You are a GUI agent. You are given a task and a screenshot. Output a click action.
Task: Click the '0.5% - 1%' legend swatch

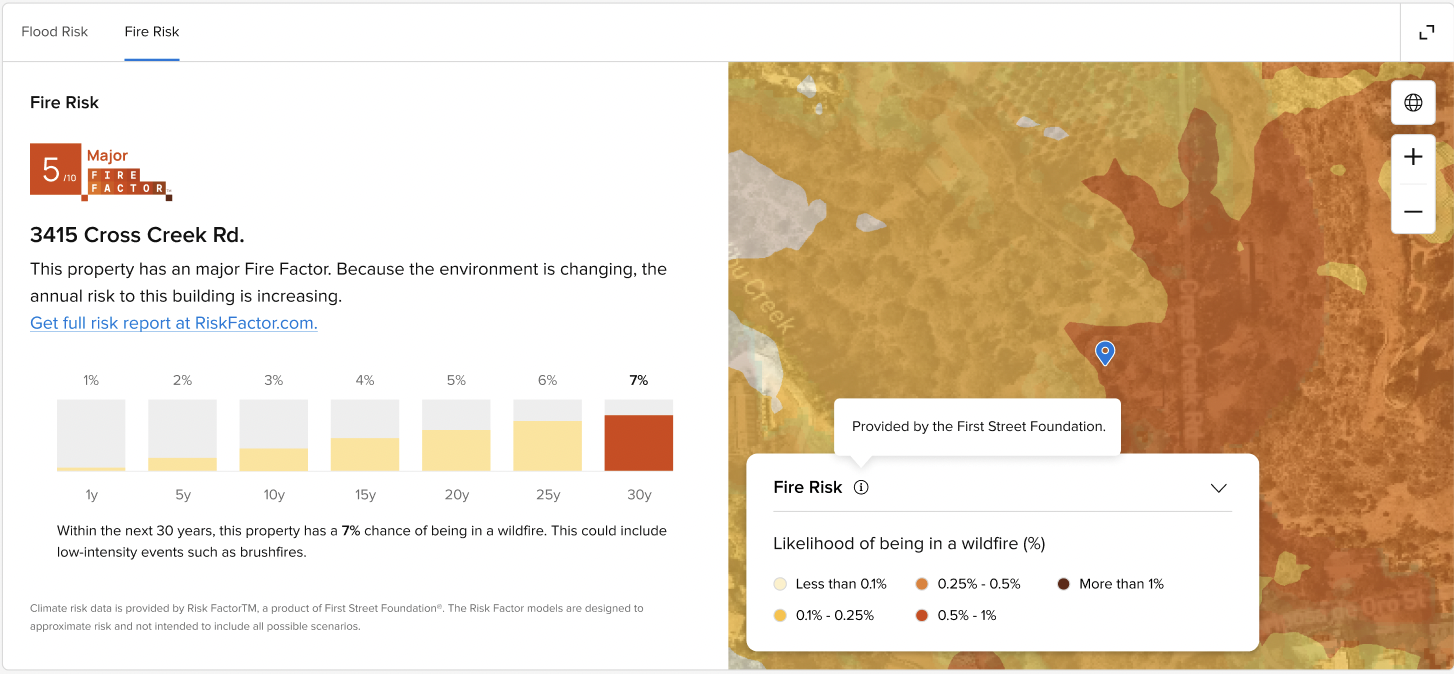pos(922,616)
